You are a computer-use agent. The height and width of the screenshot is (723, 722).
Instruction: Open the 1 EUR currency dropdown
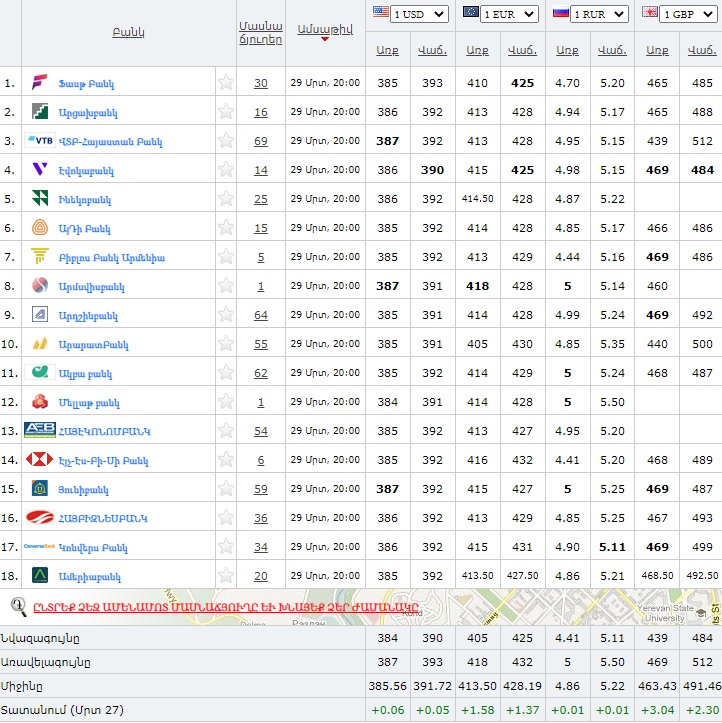click(509, 14)
